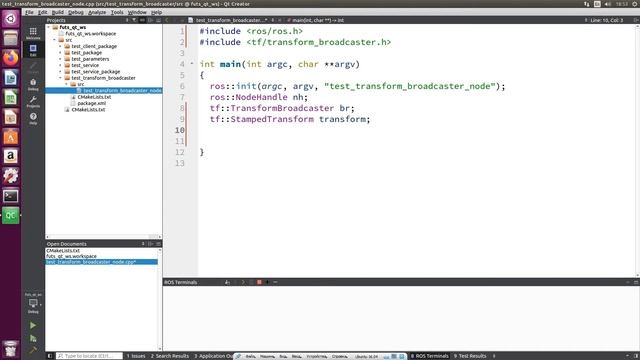Open the Build menu

pos(58,12)
